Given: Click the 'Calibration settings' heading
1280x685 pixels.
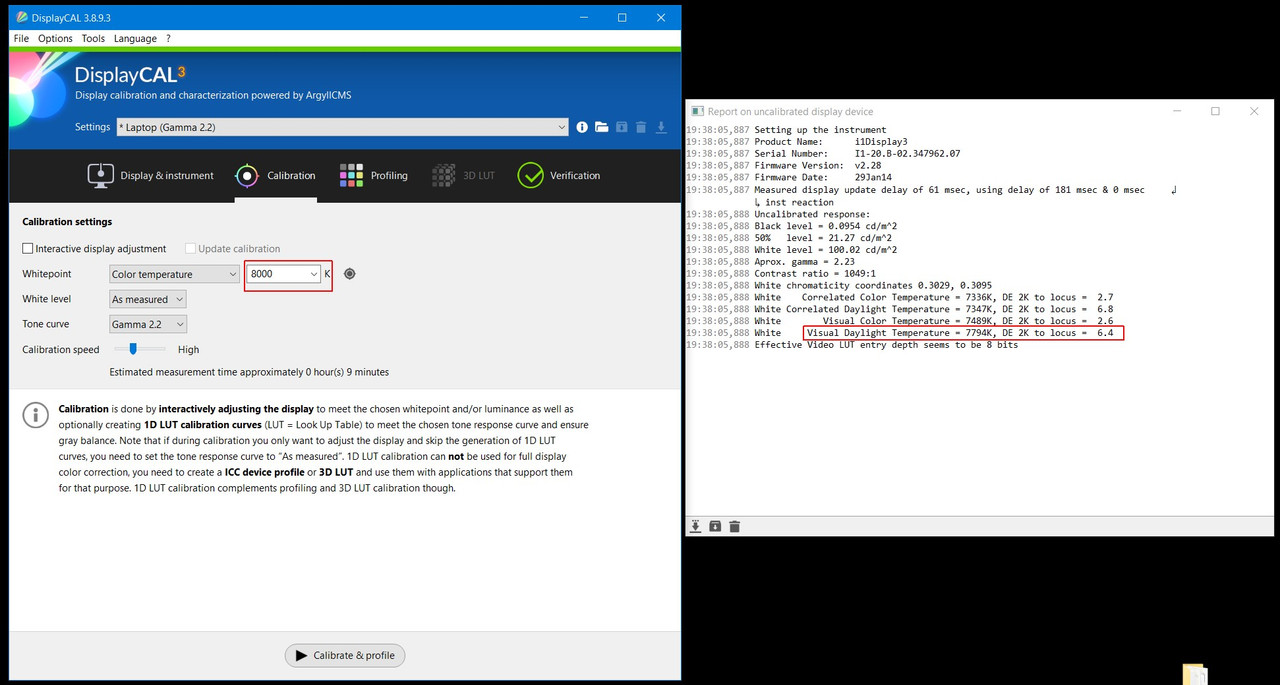Looking at the screenshot, I should click(67, 222).
